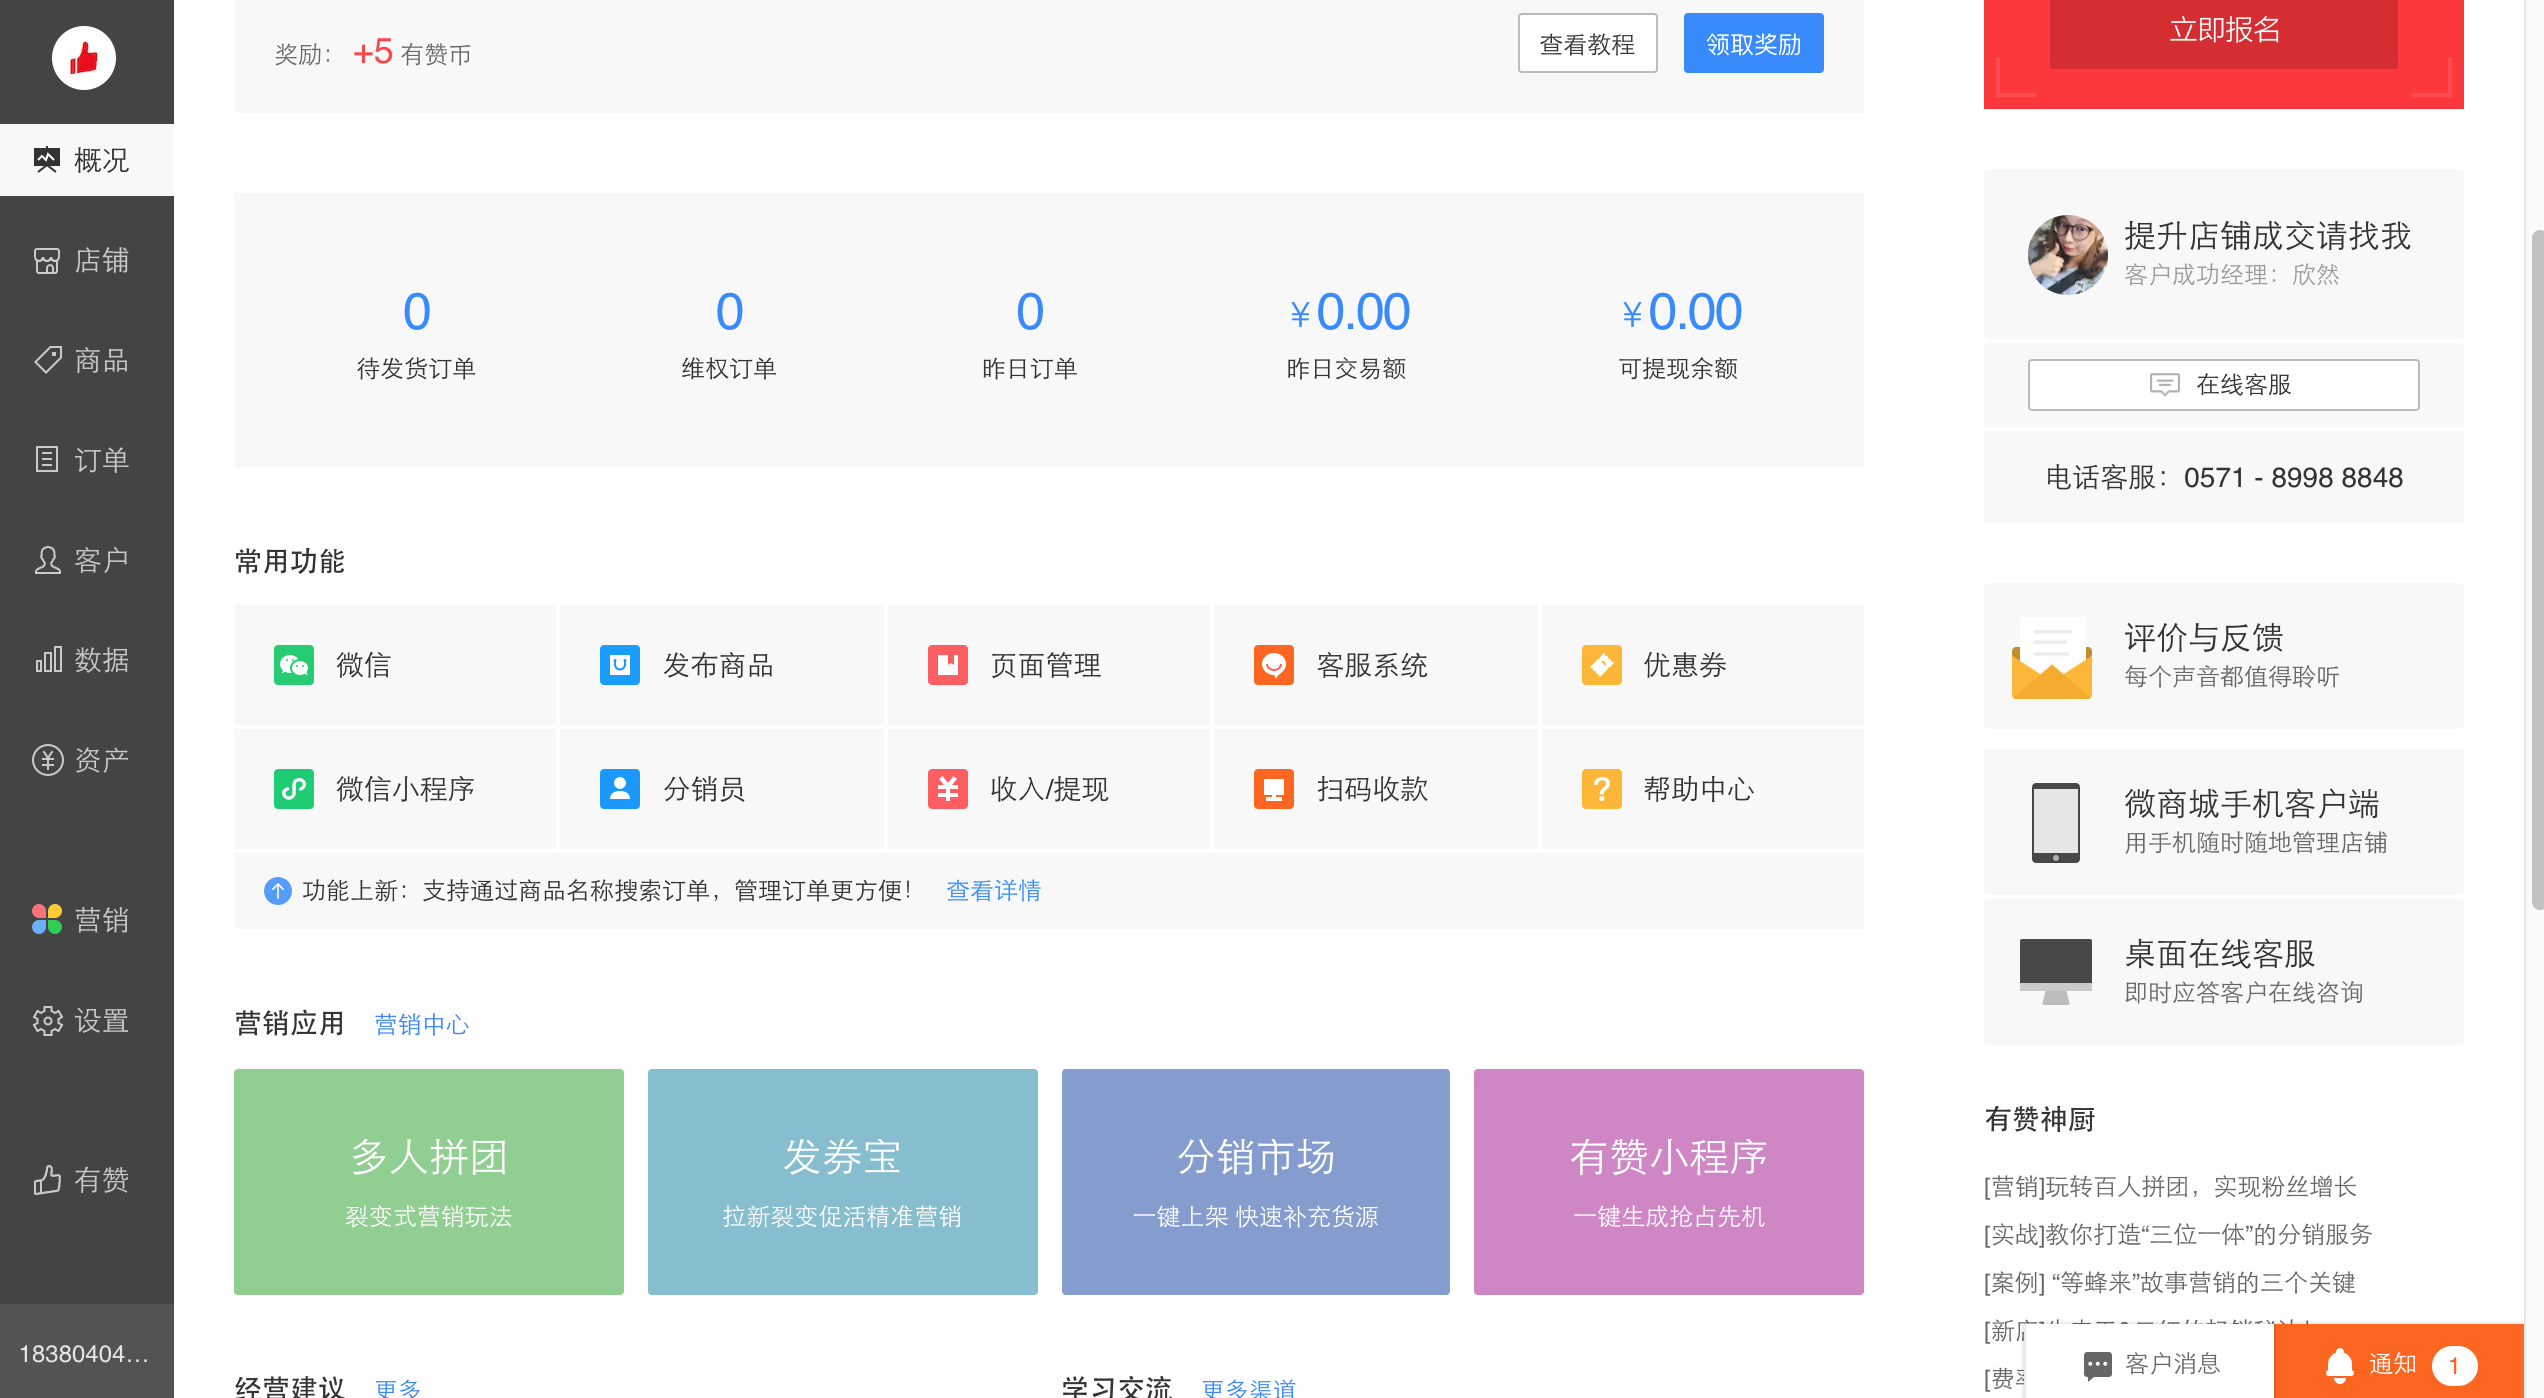Screen dimensions: 2544x1398
Task: Open the 概况 overview menu
Action: click(86, 160)
